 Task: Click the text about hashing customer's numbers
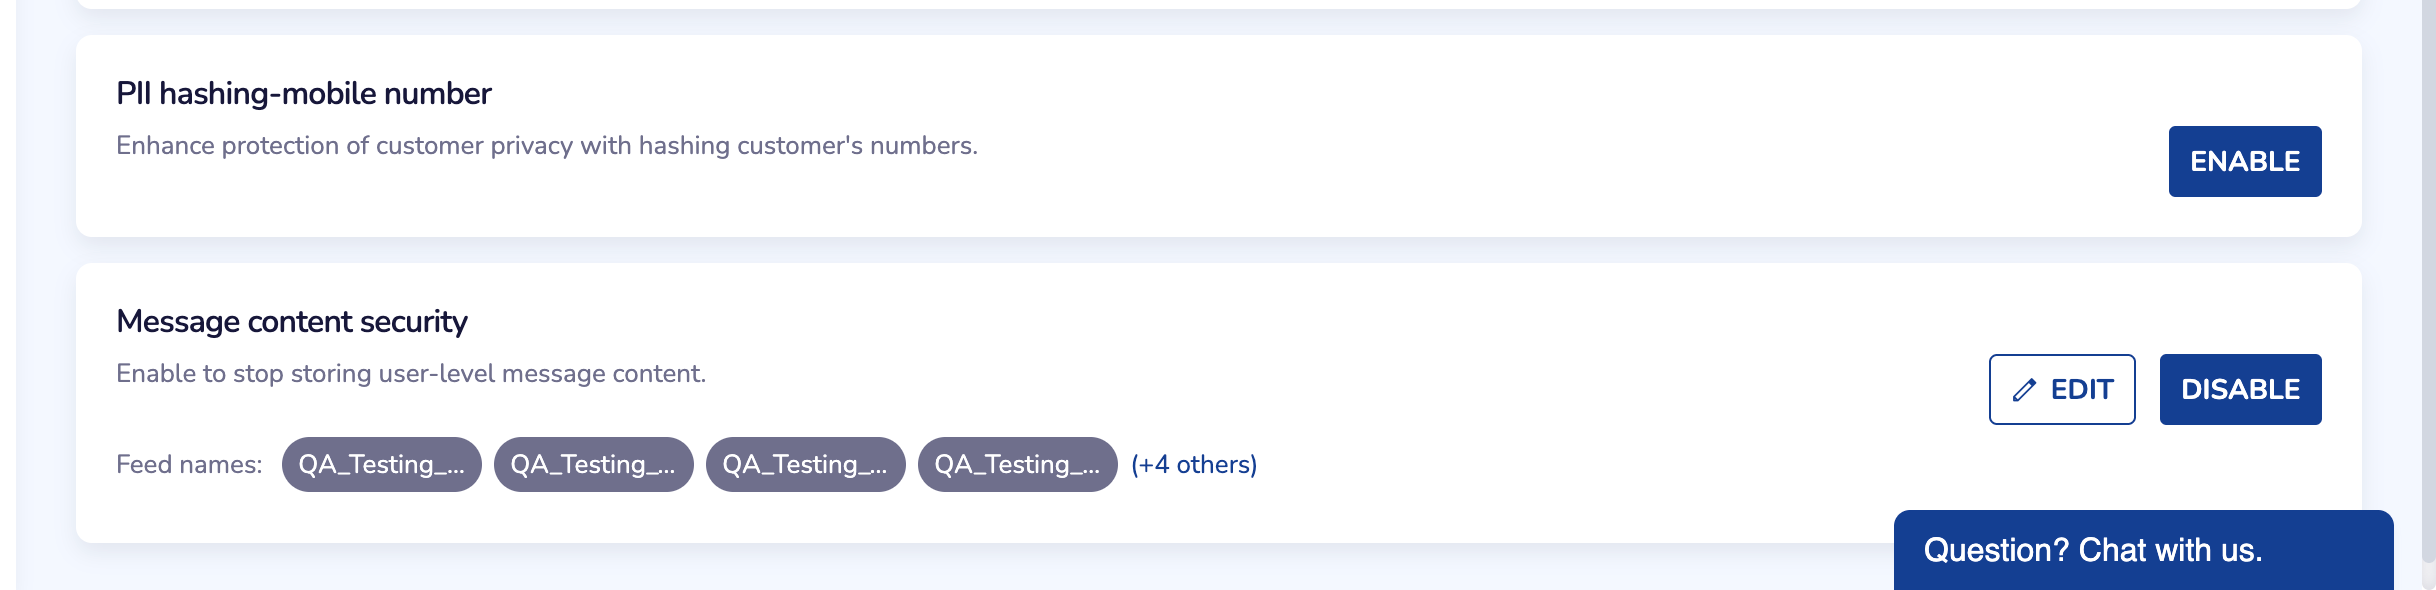(546, 146)
